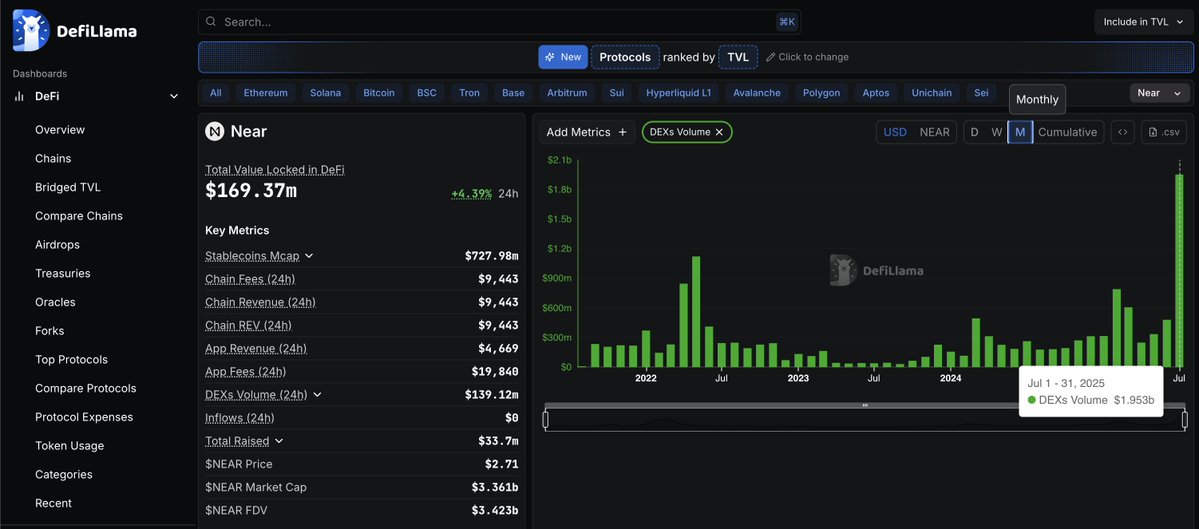Open Bridged TVL in the sidebar

pos(67,187)
